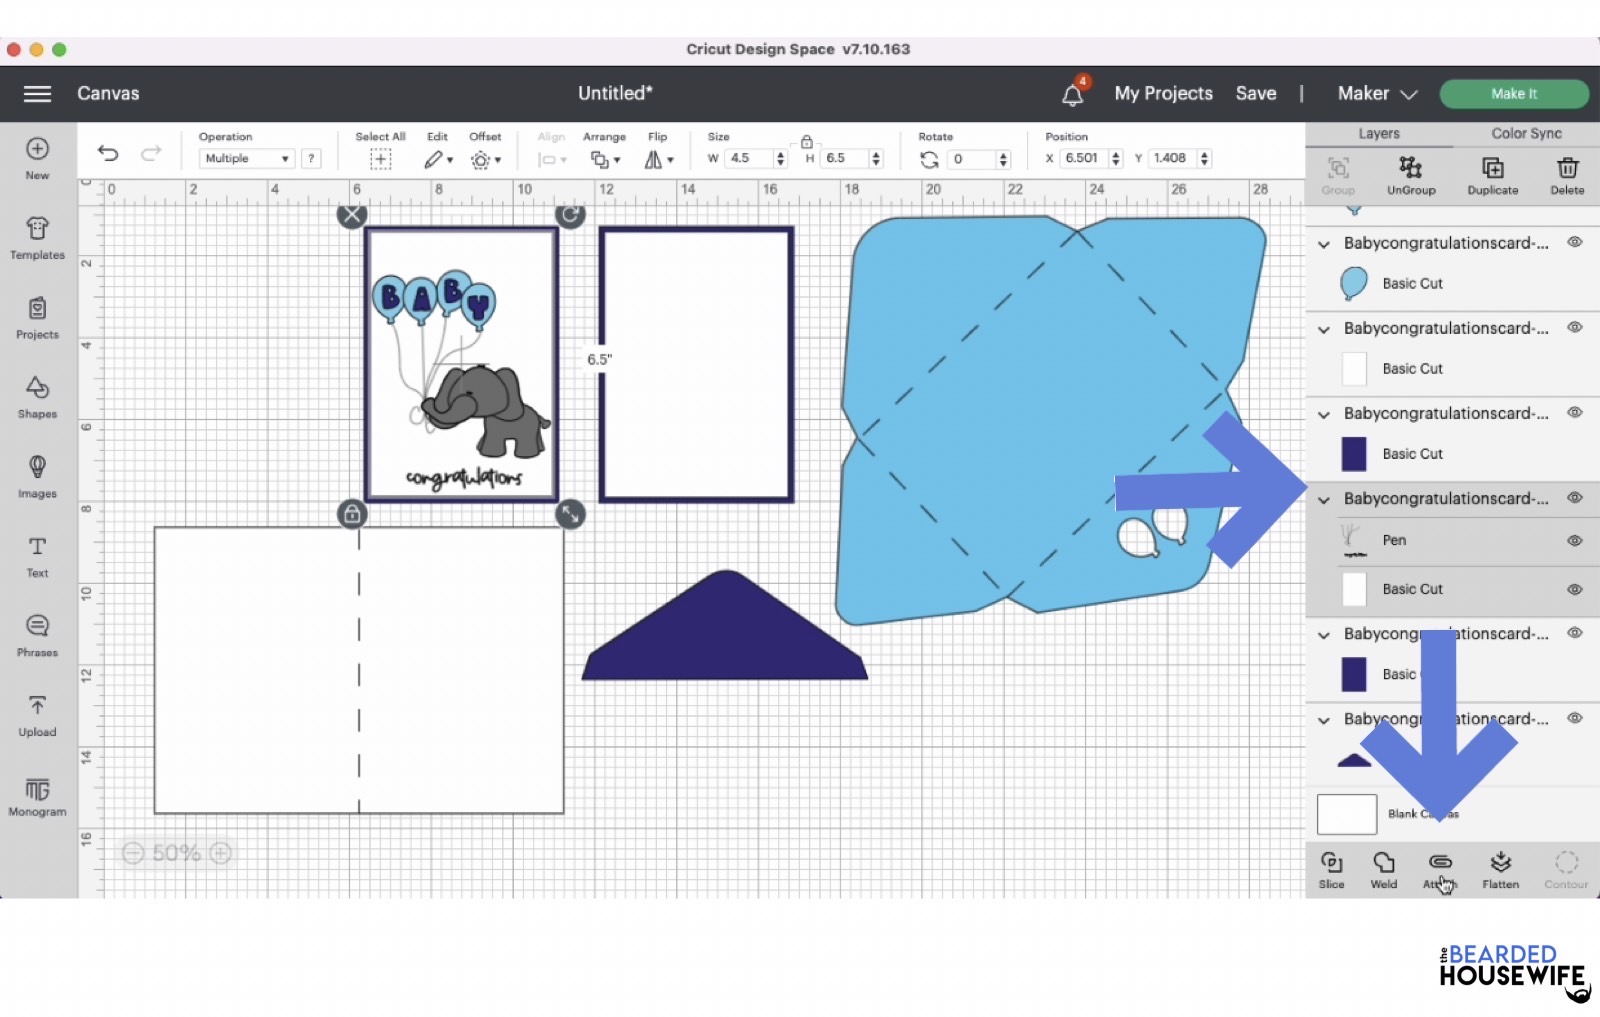Click the Weld tool
Screen dimensions: 1600x1017
point(1384,869)
